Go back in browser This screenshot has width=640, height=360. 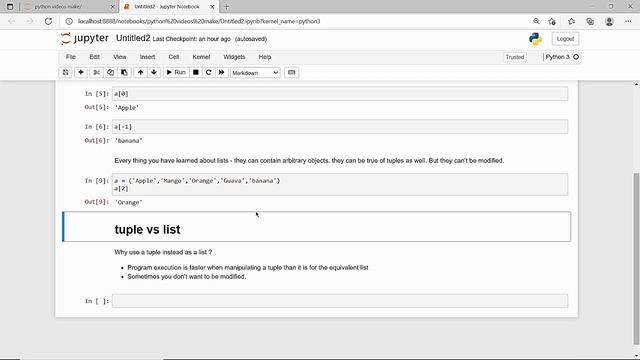tap(11, 21)
